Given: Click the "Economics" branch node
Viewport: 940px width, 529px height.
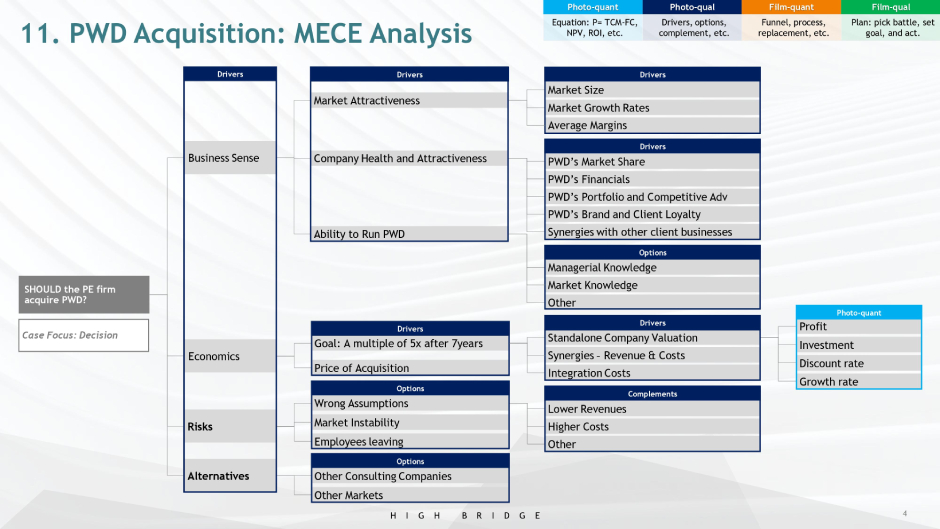Looking at the screenshot, I should point(230,356).
